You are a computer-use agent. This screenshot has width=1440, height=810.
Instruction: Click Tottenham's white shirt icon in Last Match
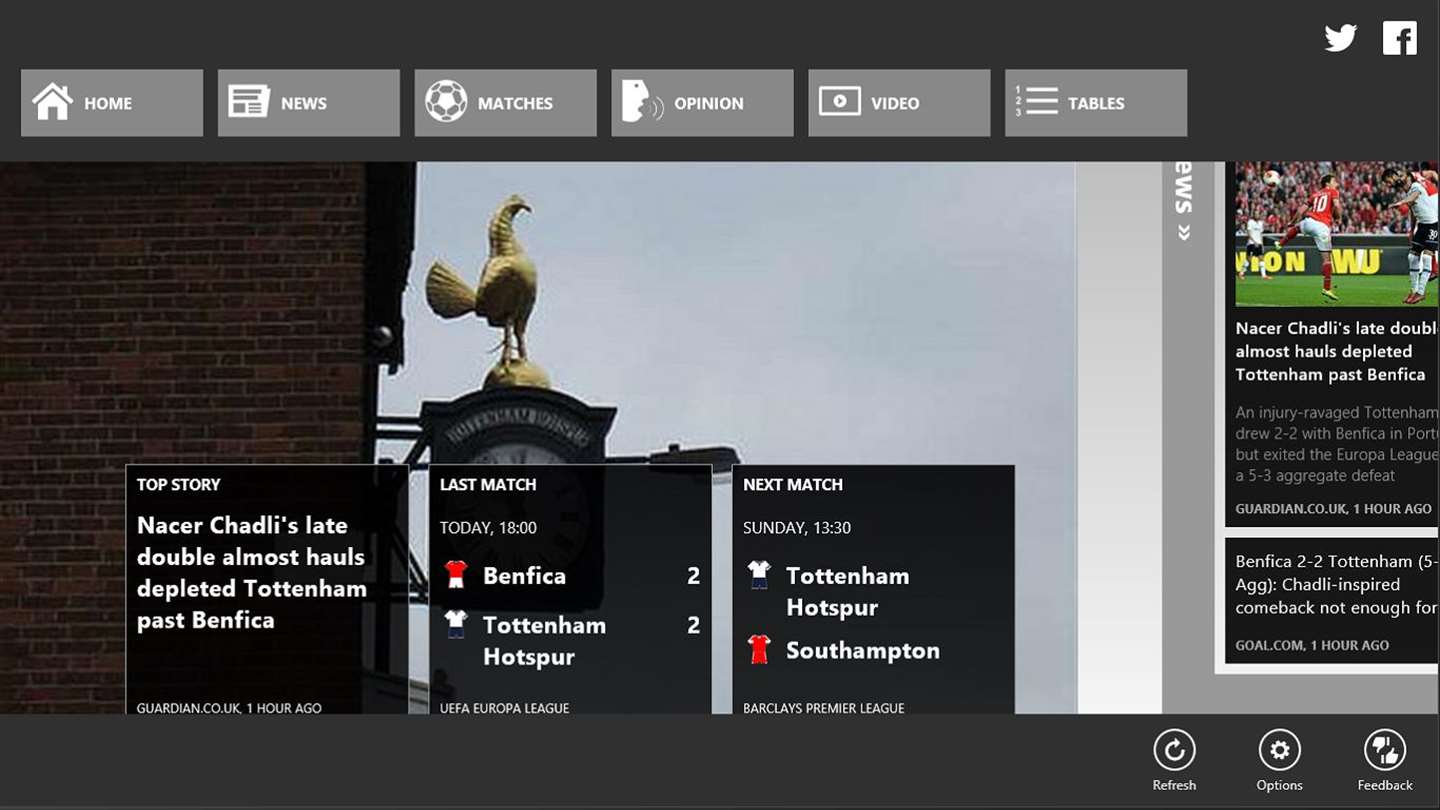456,624
